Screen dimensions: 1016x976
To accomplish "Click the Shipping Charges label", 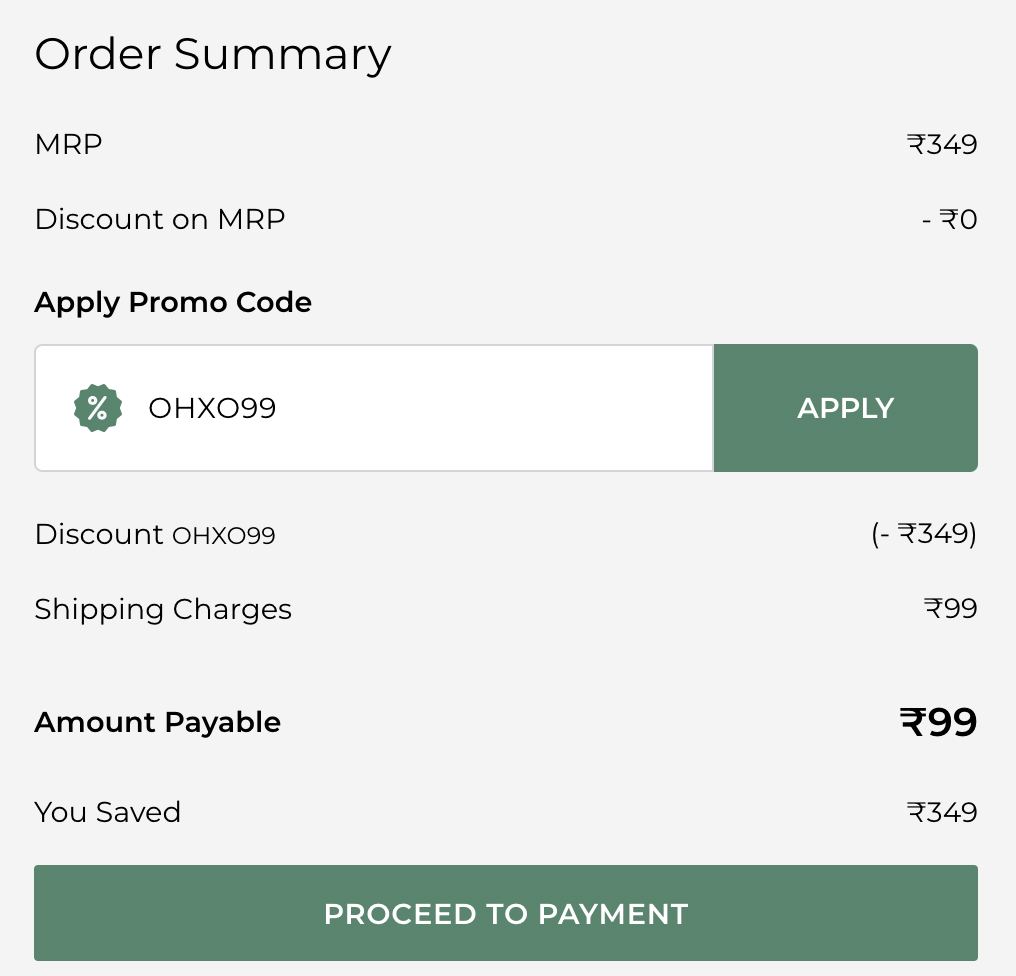I will (163, 610).
